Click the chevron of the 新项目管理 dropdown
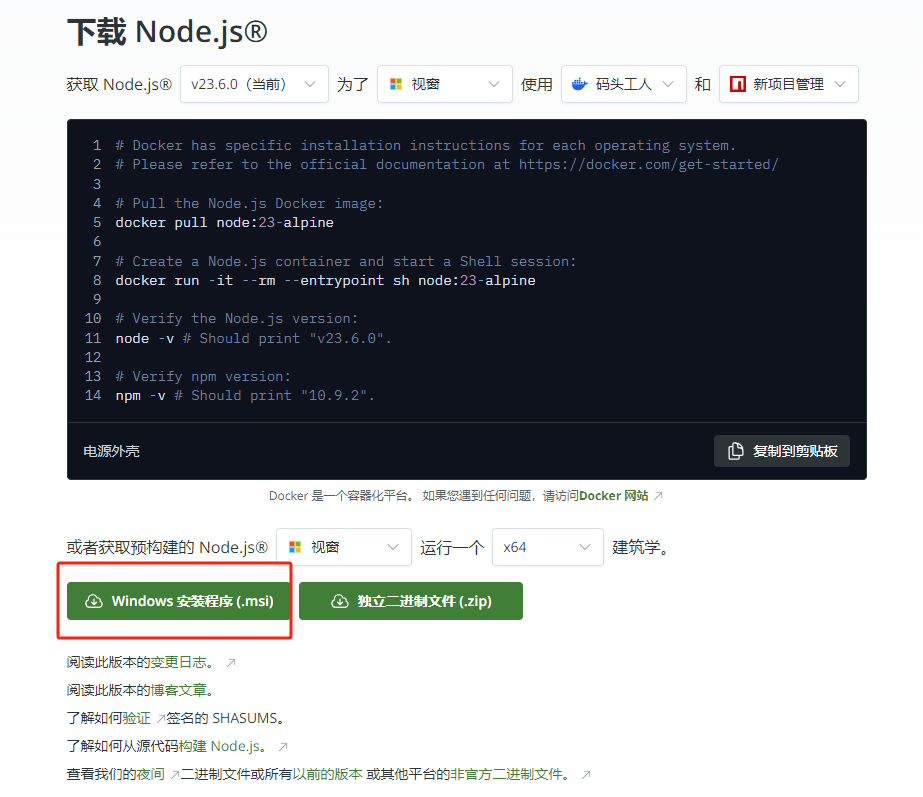 point(840,84)
